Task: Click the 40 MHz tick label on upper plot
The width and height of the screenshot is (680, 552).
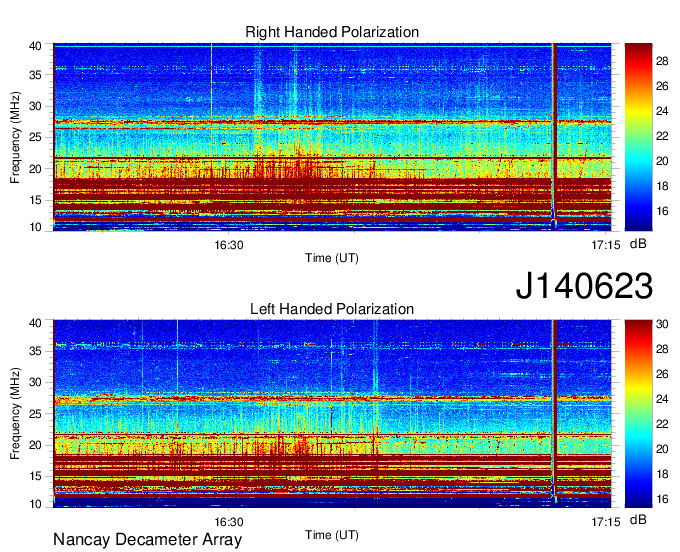Action: (35, 46)
